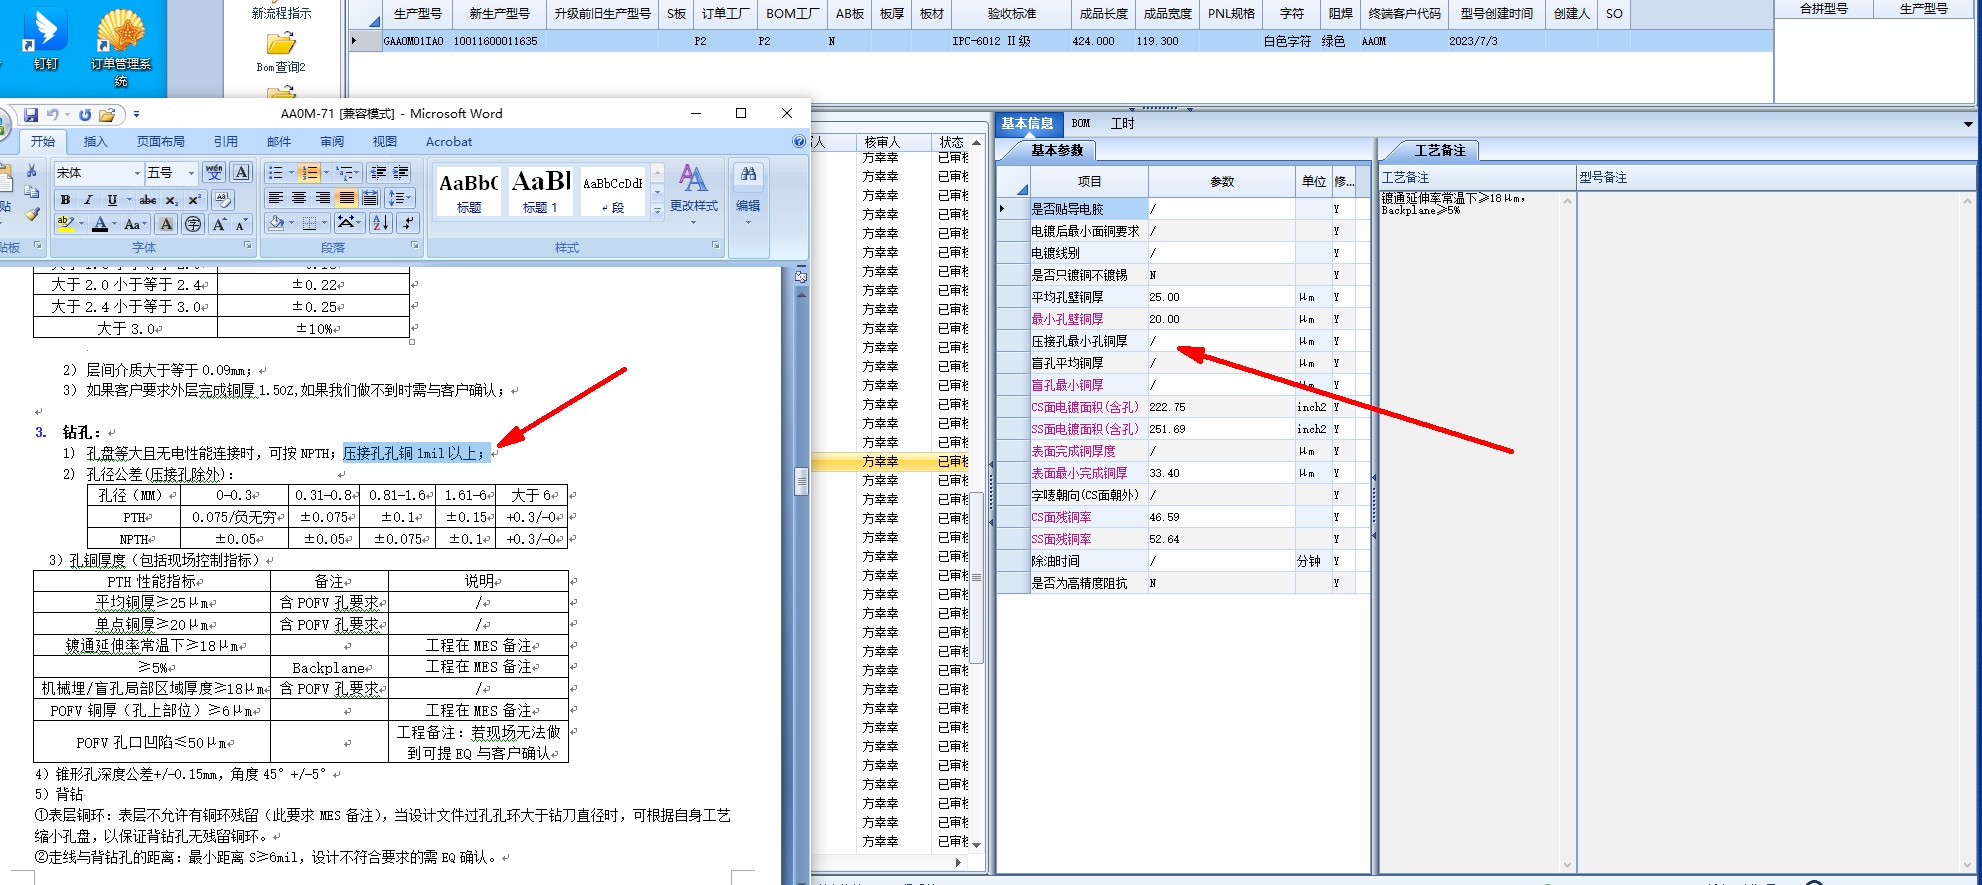Click the 验收标准 column header
Viewport: 1982px width, 885px height.
[x=1011, y=14]
